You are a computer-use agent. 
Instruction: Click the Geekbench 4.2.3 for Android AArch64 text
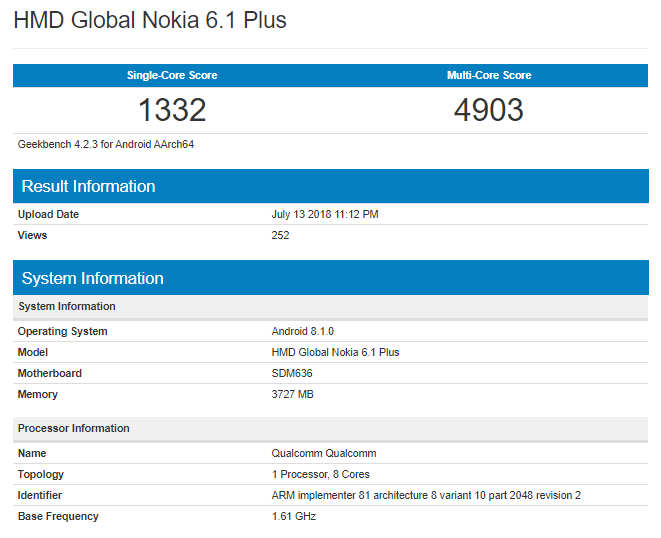point(106,144)
